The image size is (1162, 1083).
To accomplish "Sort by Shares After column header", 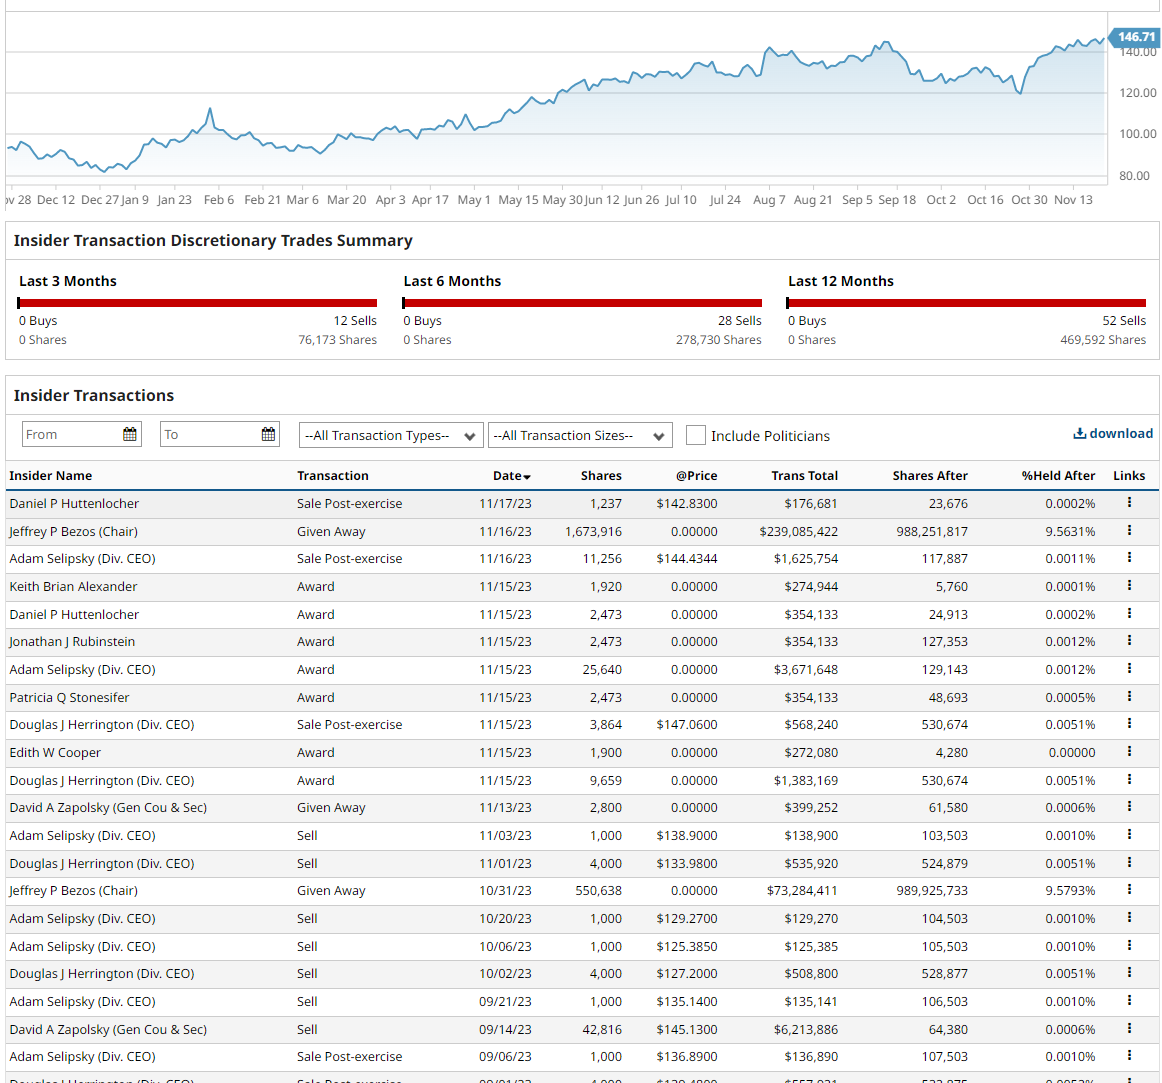I will tap(929, 476).
